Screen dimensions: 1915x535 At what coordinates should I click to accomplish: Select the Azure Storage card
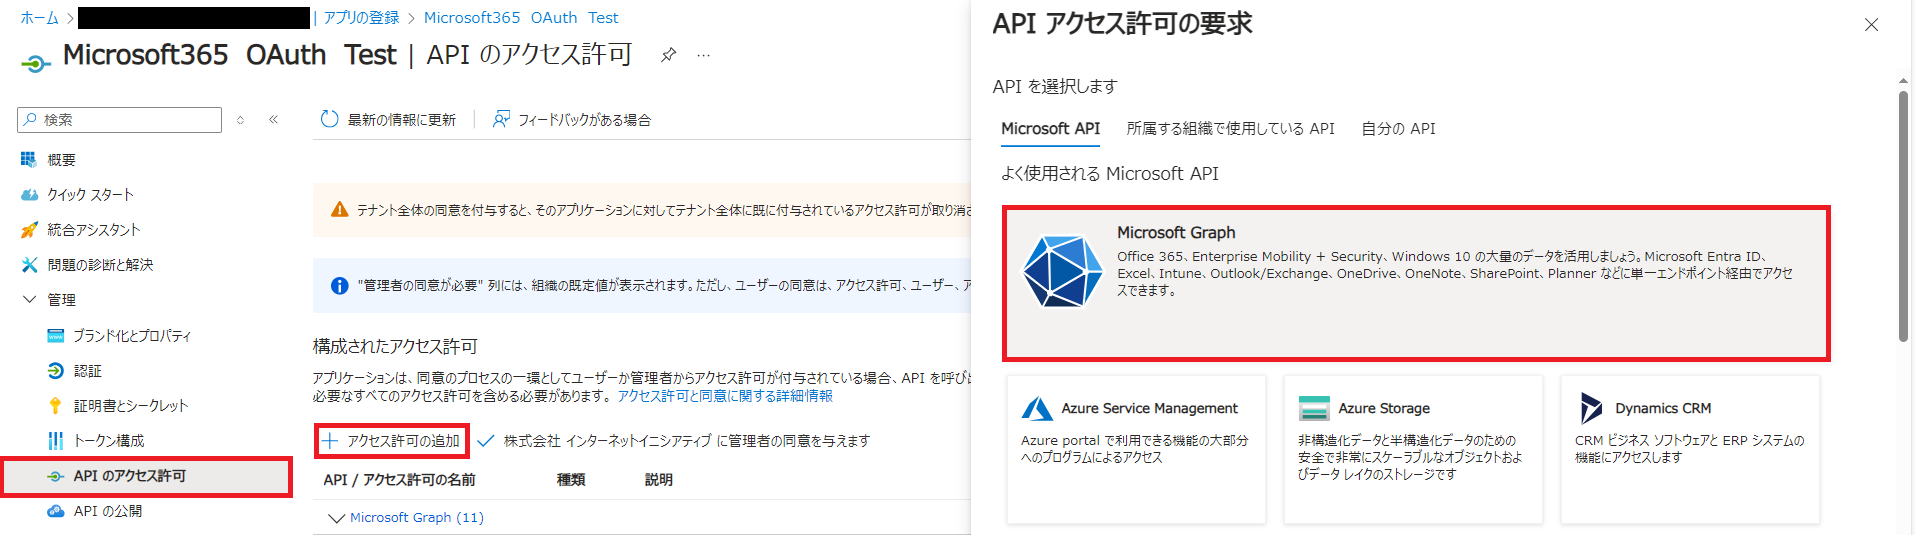(1413, 449)
